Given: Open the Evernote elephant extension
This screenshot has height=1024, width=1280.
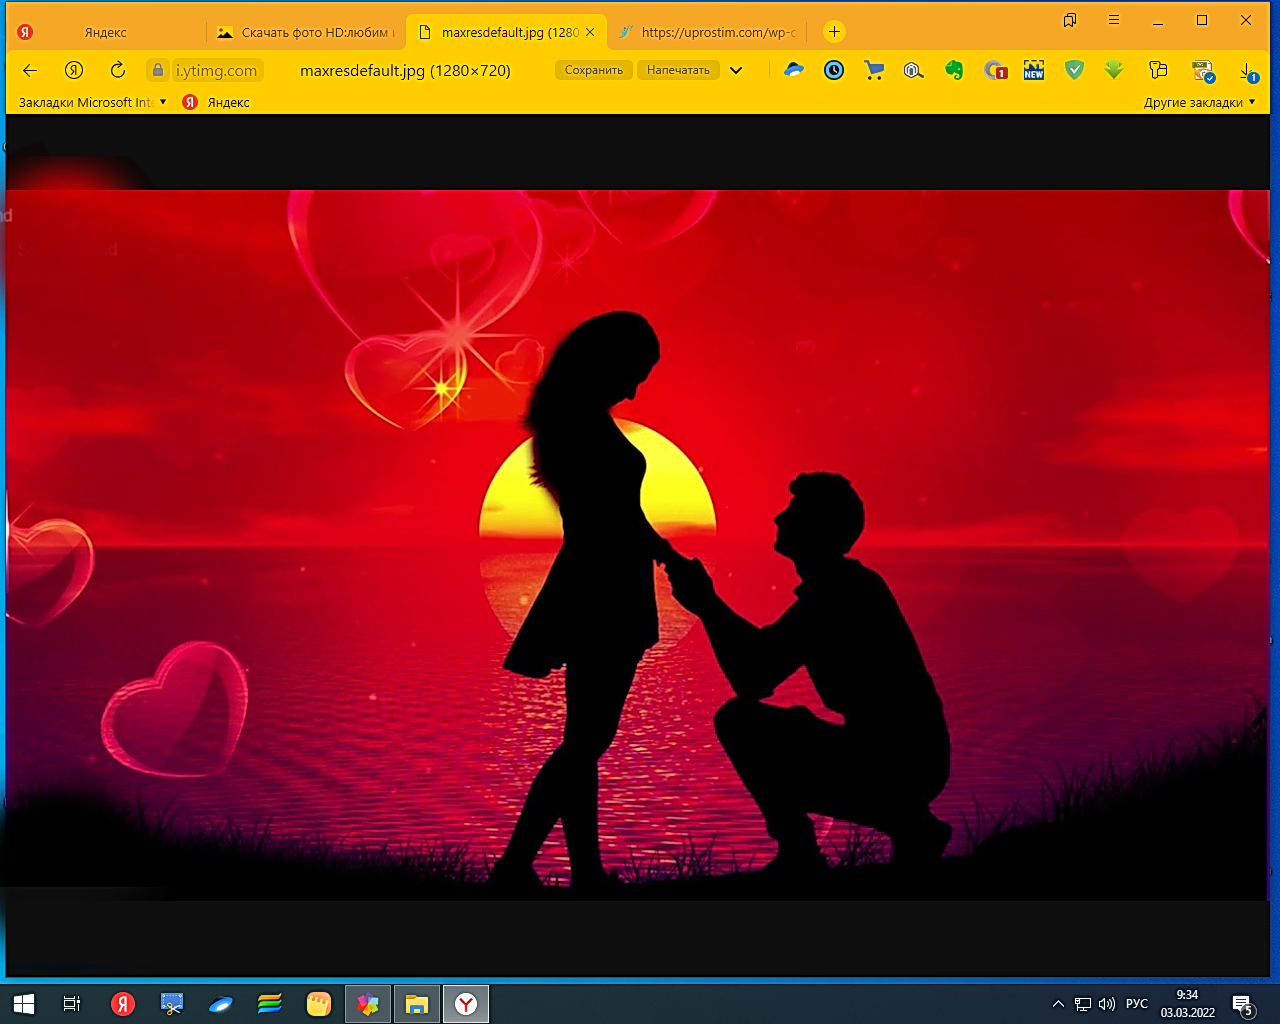Looking at the screenshot, I should 954,70.
